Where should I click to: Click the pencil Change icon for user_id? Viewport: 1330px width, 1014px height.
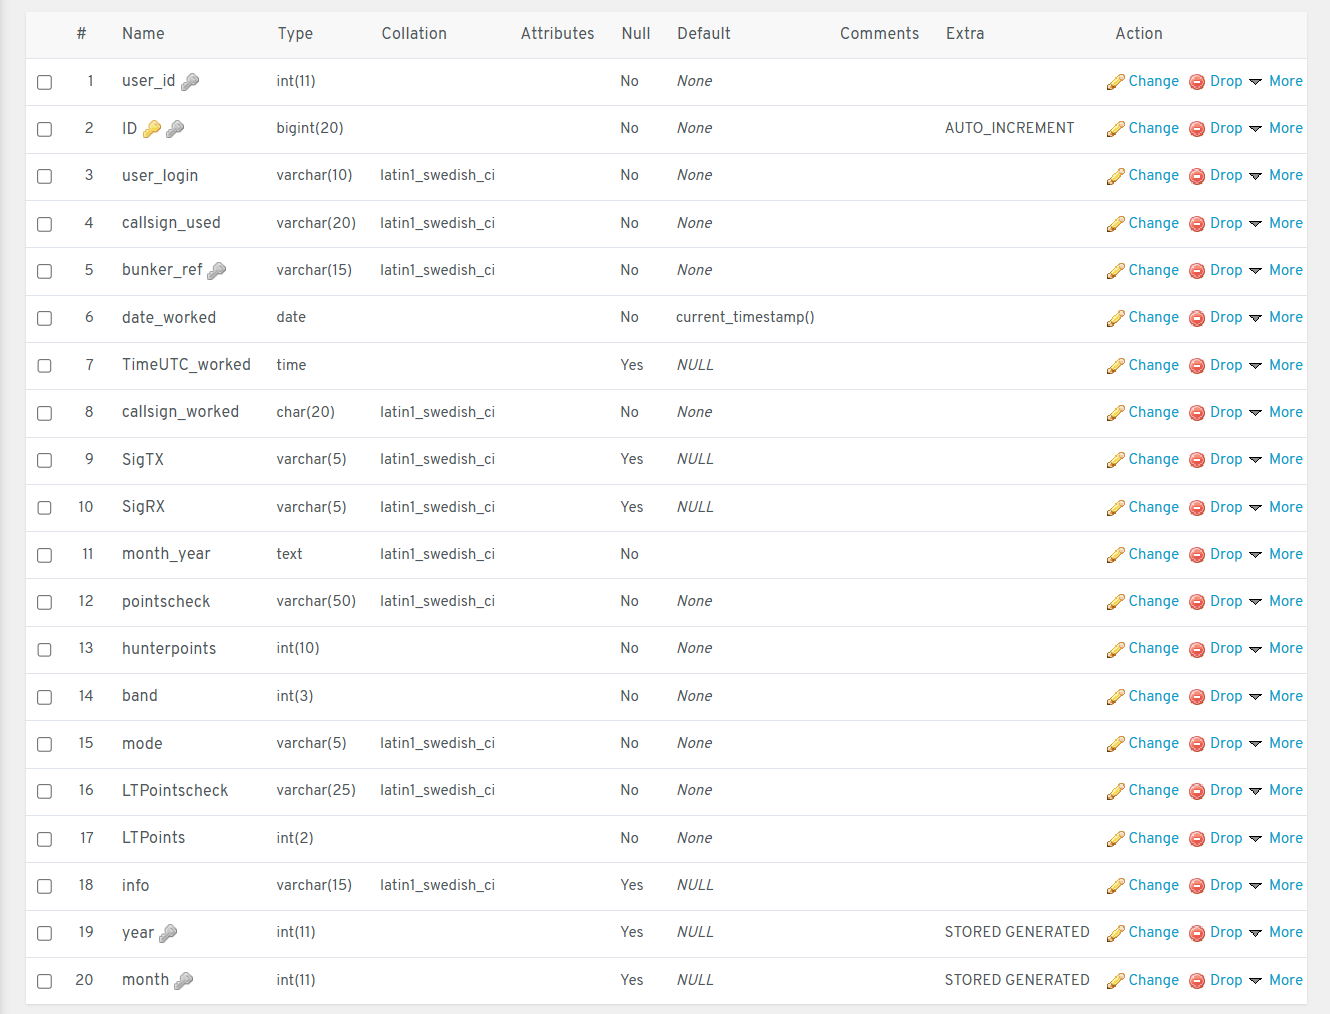pos(1115,82)
